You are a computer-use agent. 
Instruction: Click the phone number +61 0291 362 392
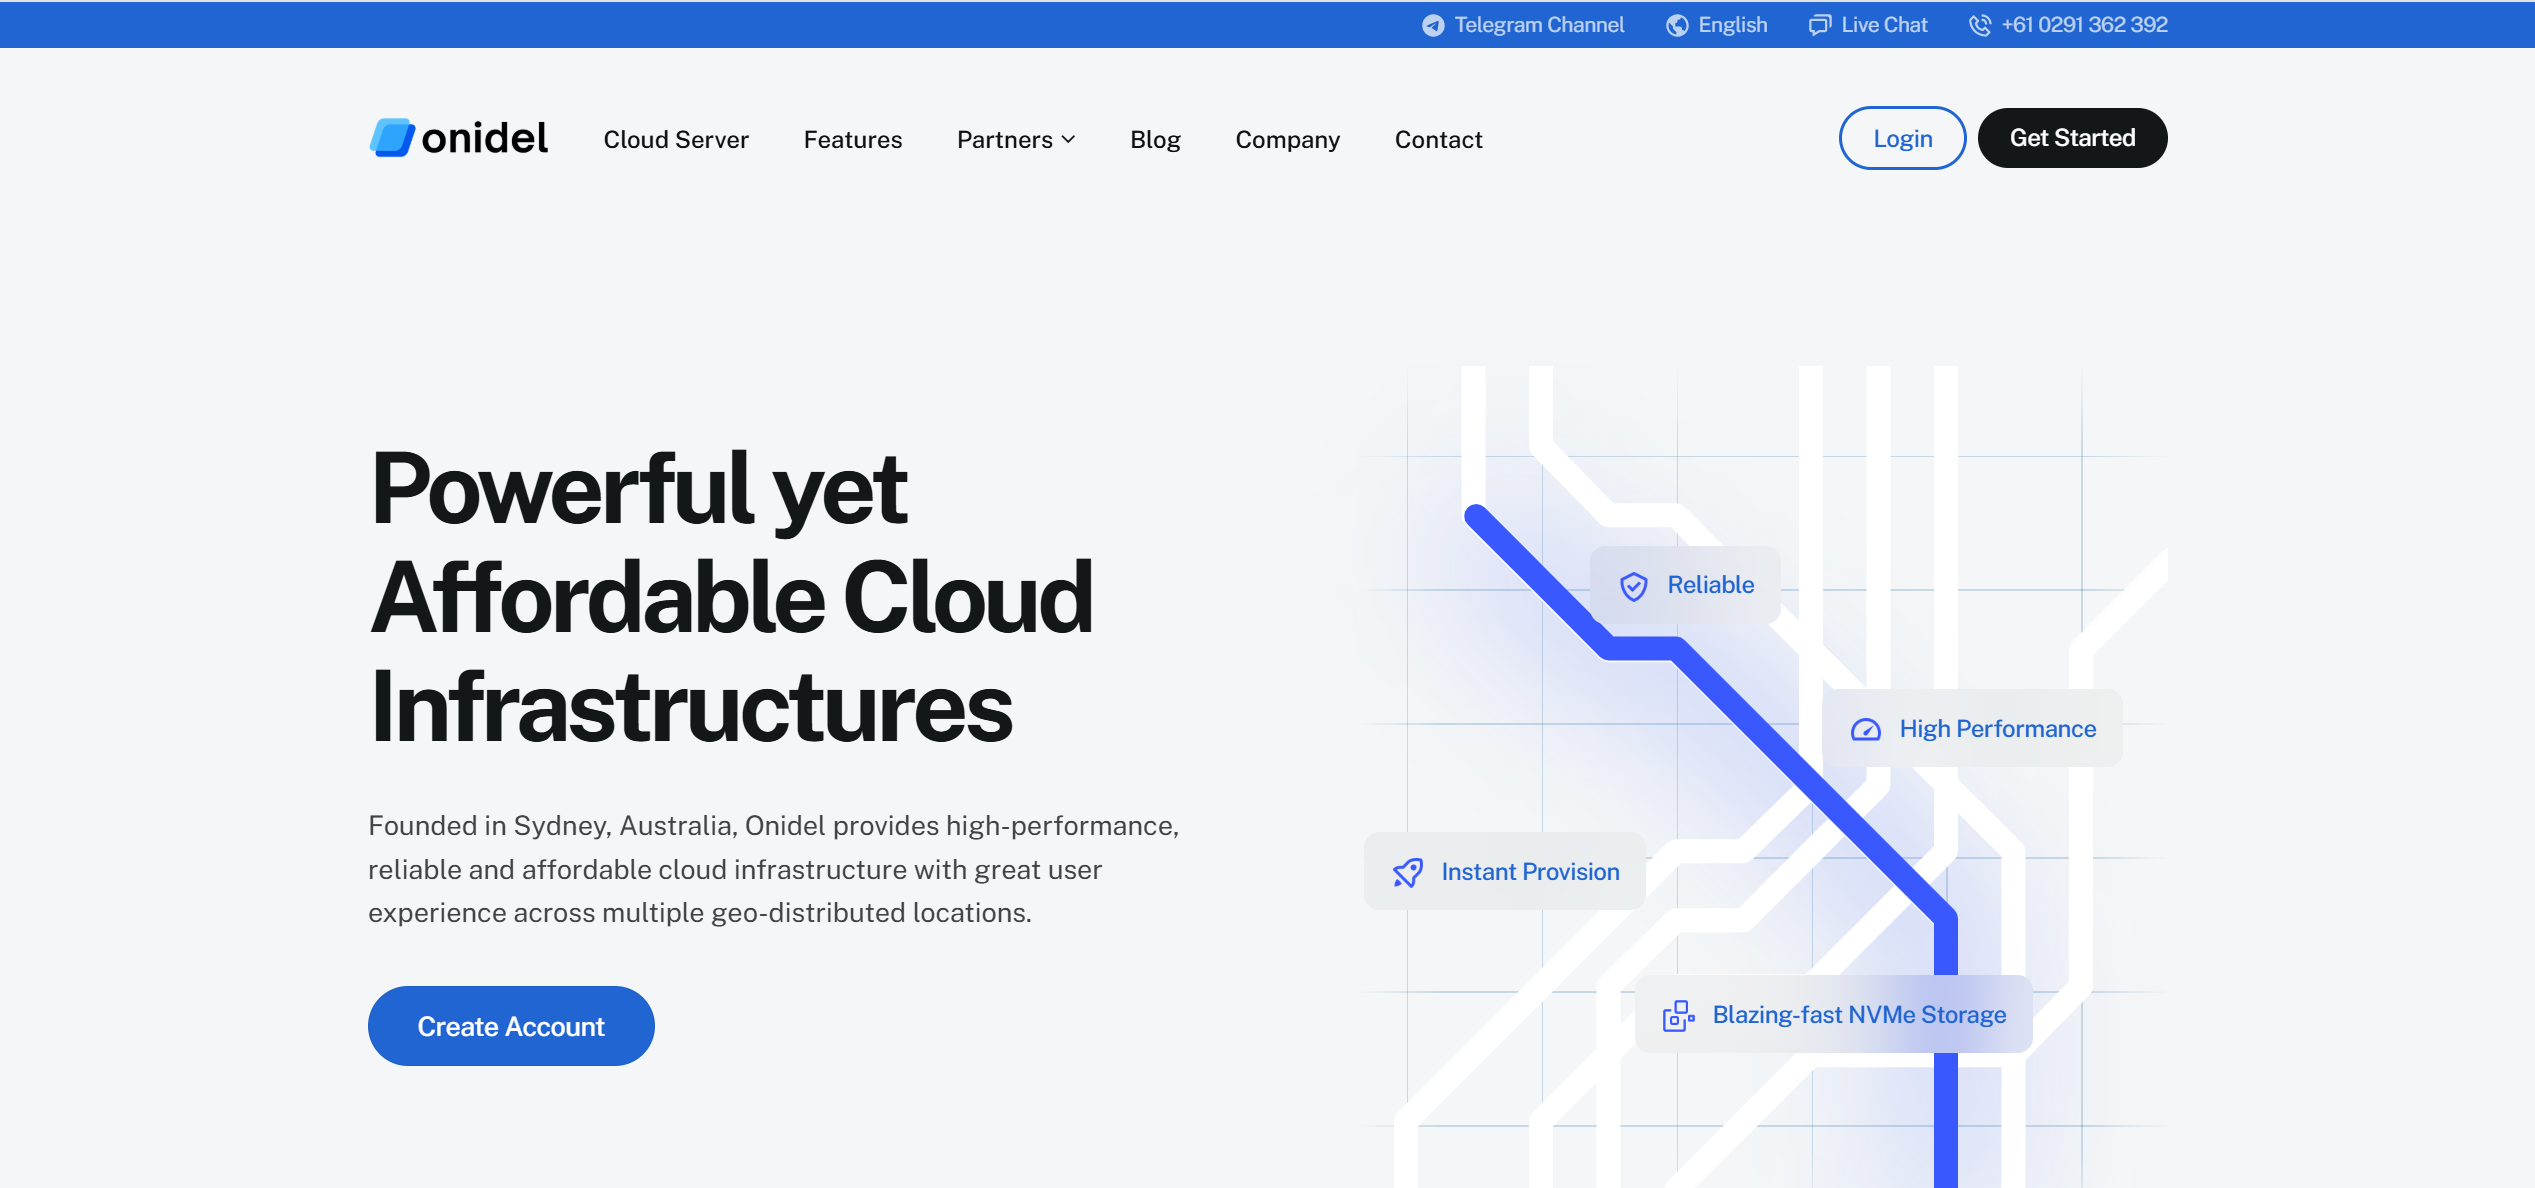pos(2084,25)
